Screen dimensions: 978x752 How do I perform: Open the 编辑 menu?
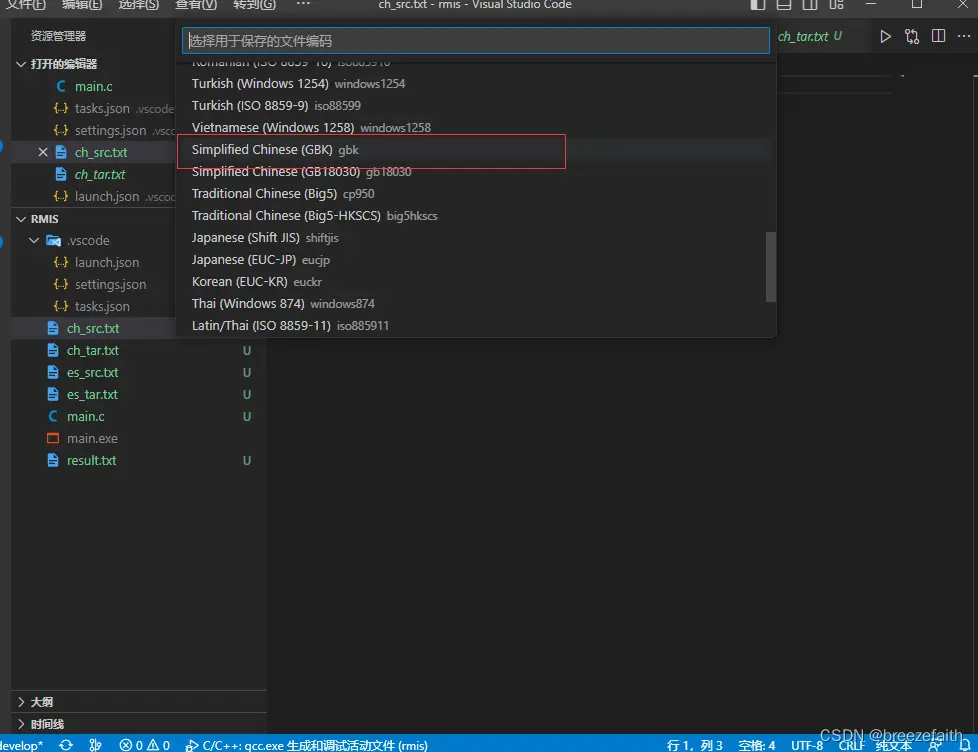tap(82, 5)
